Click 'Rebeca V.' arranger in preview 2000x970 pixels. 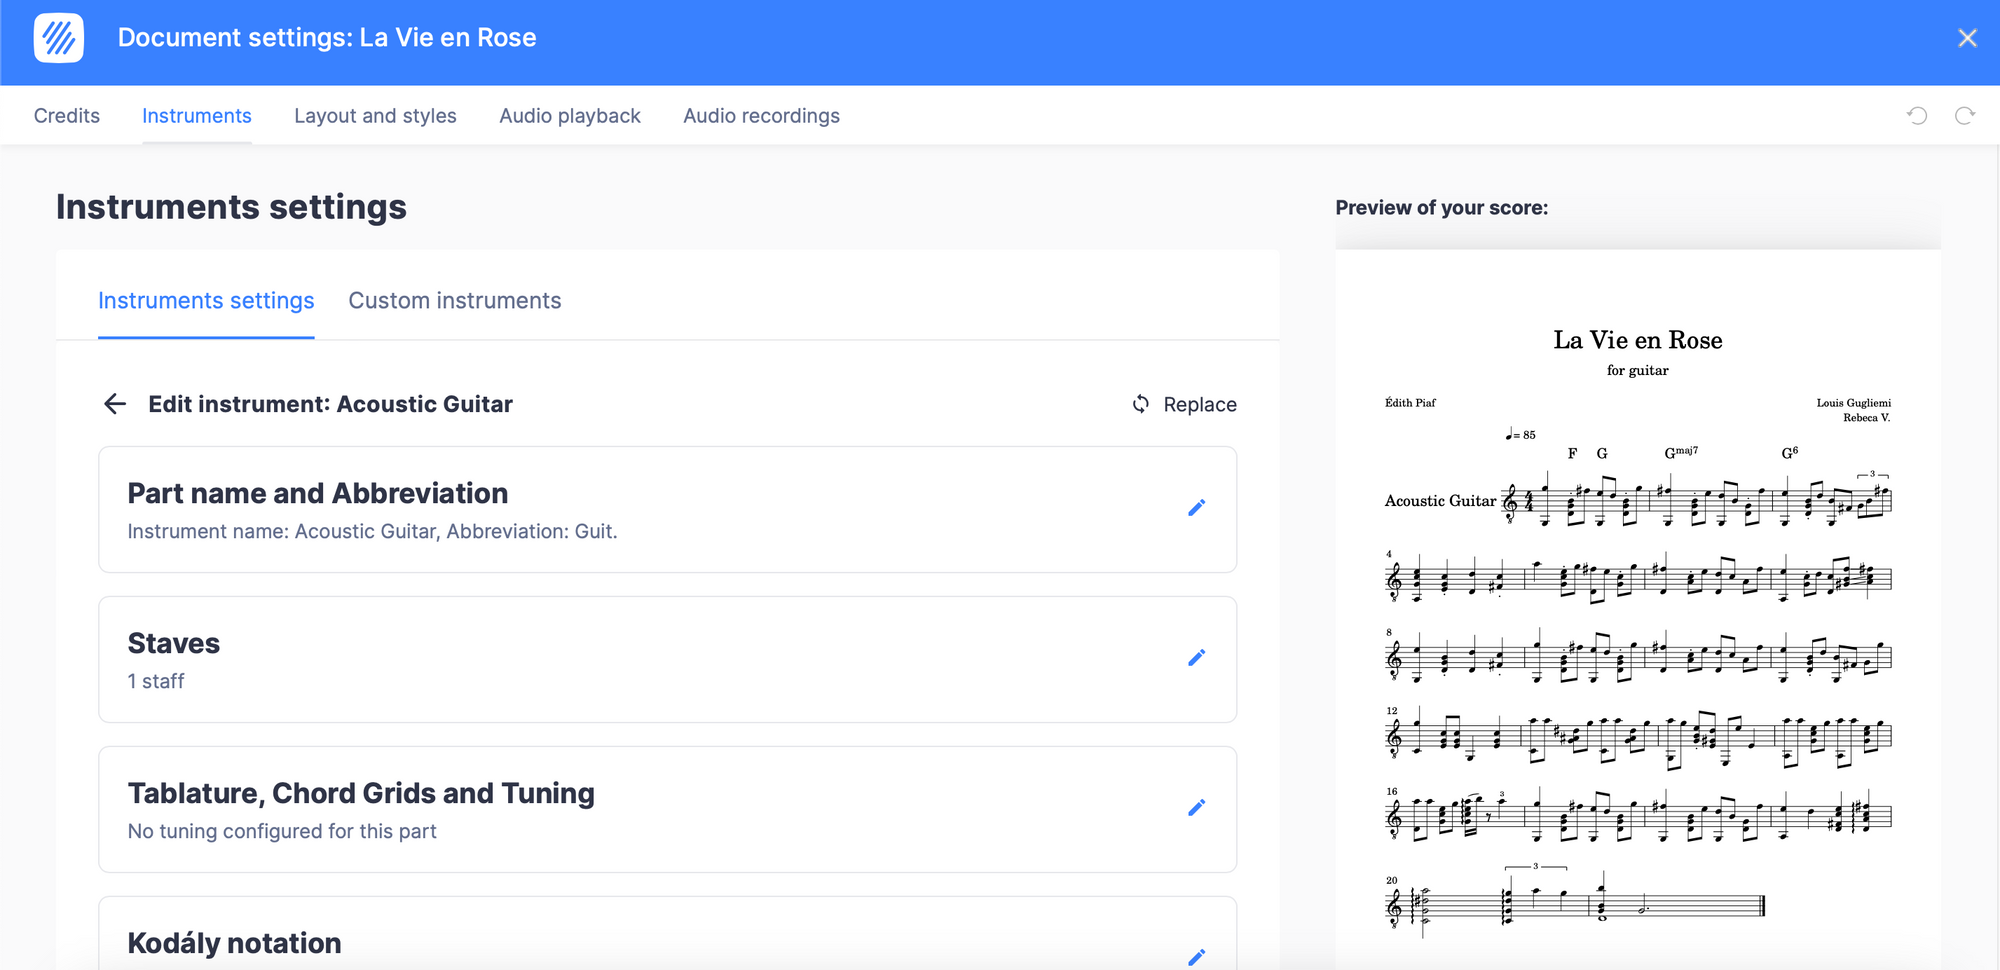(1867, 418)
